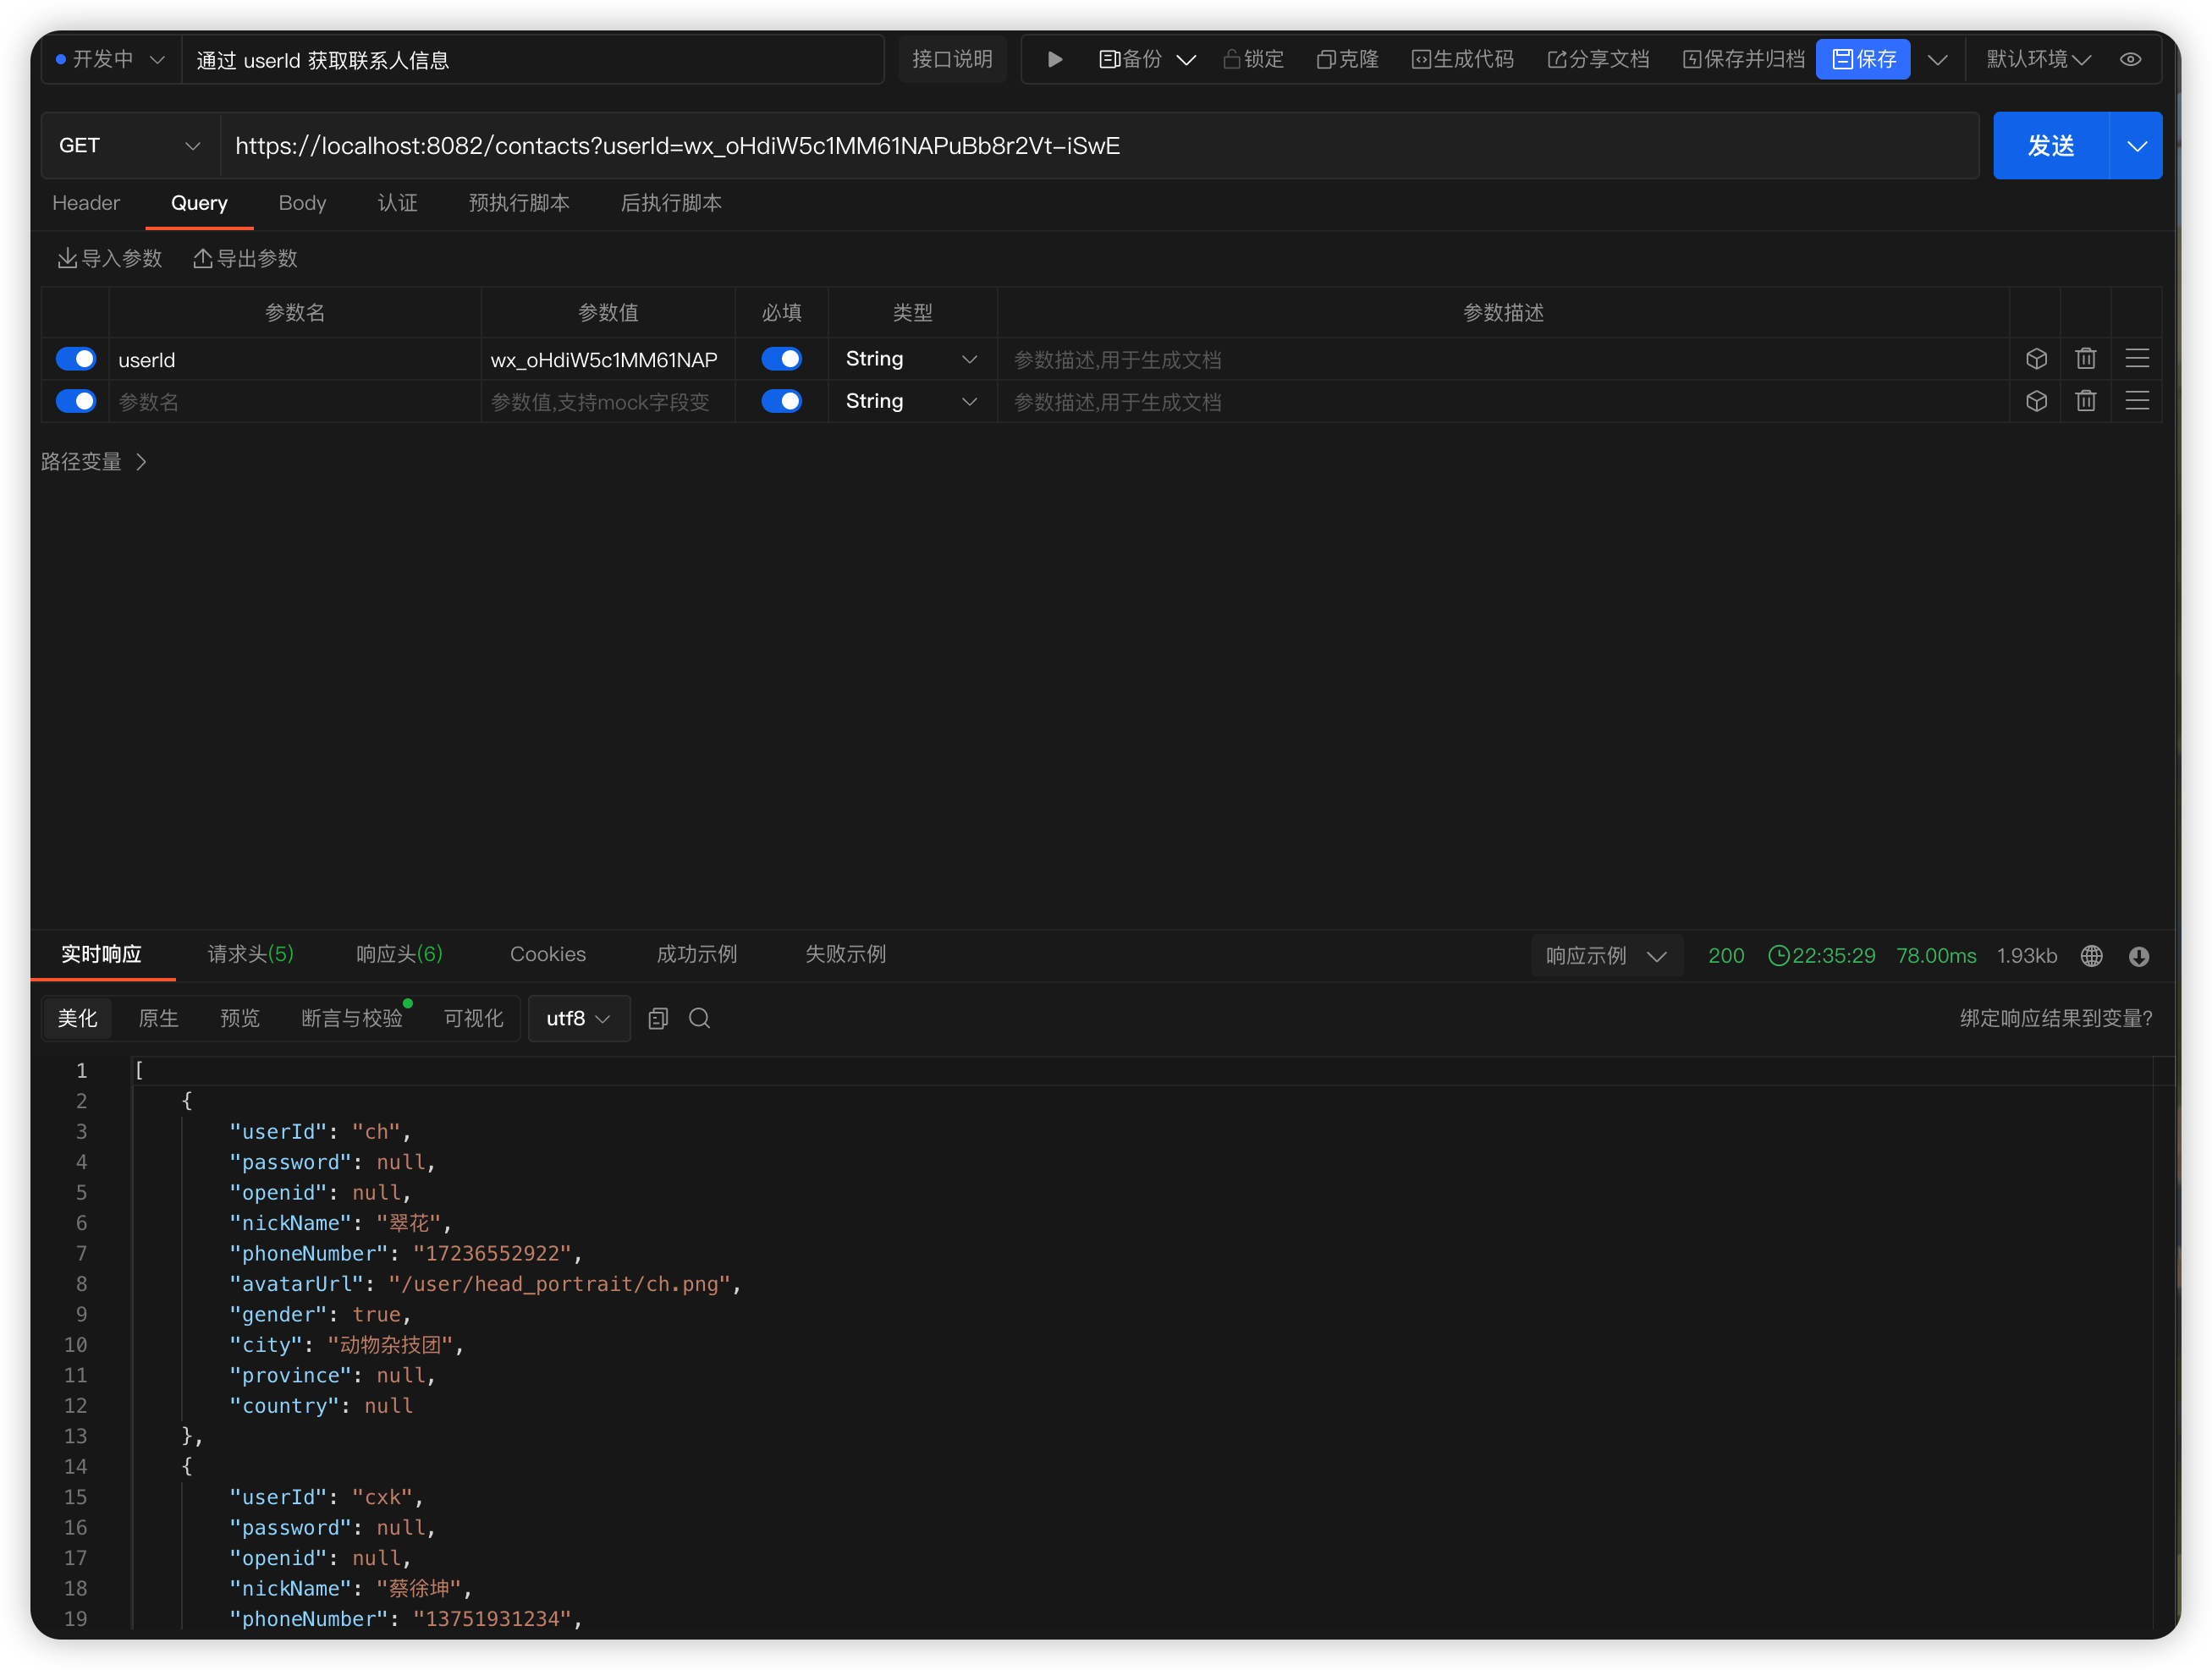Change userId type from String dropdown
Image resolution: width=2212 pixels, height=1670 pixels.
pos(910,358)
